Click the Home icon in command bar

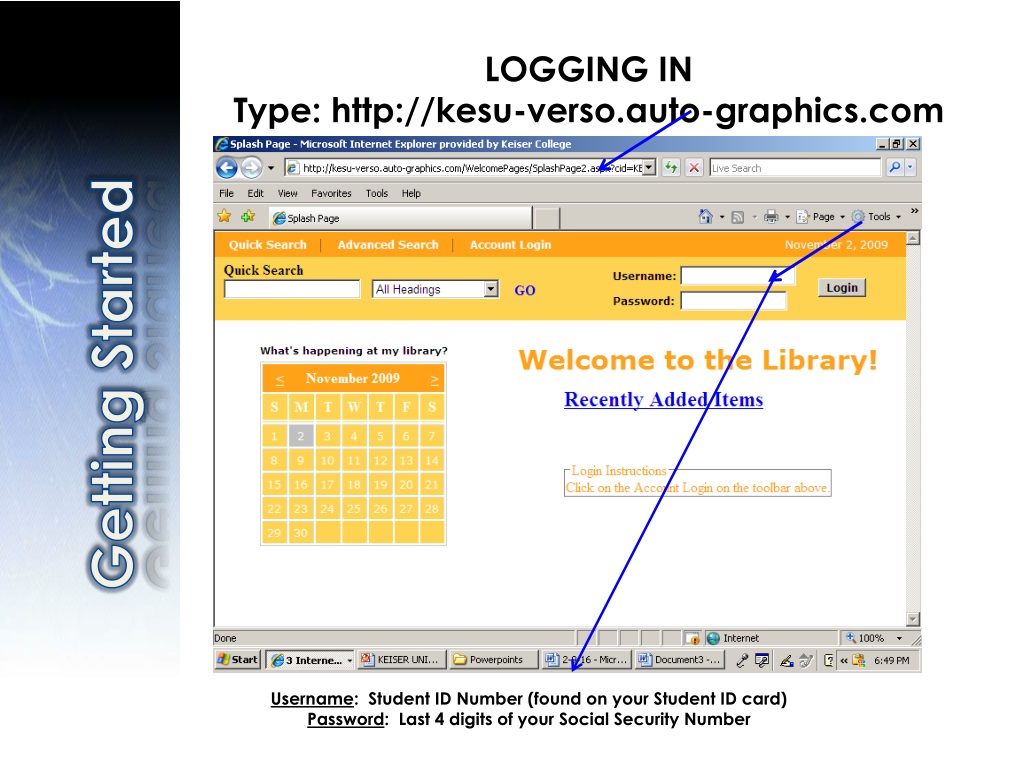point(705,216)
